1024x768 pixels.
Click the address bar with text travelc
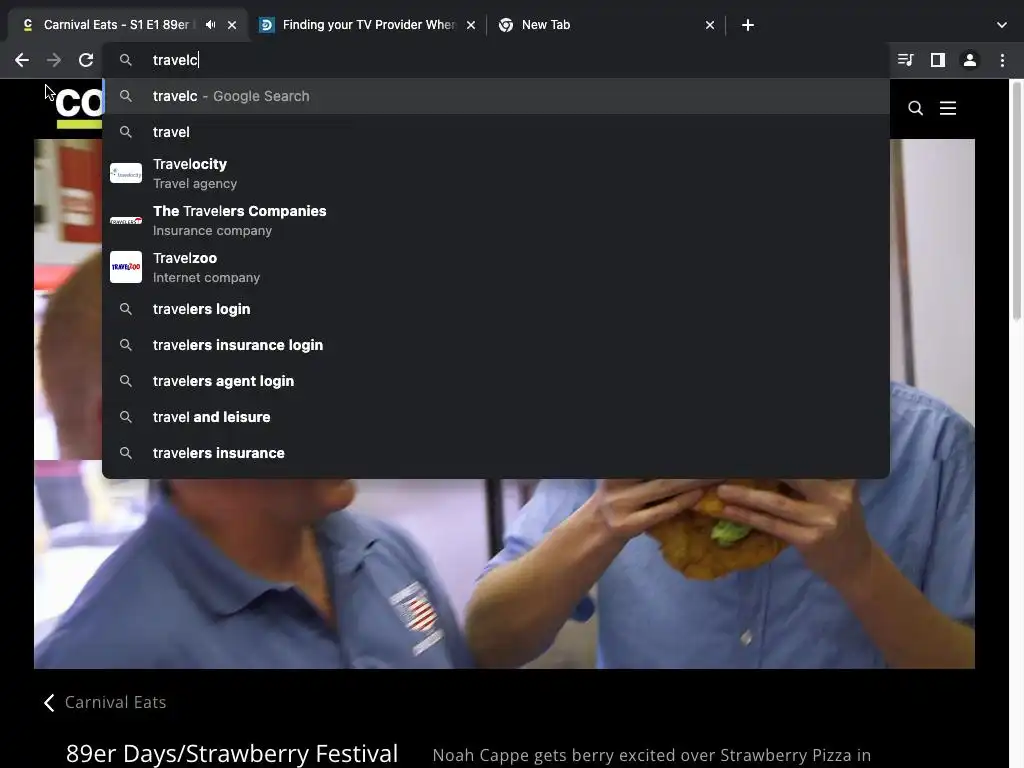[496, 60]
